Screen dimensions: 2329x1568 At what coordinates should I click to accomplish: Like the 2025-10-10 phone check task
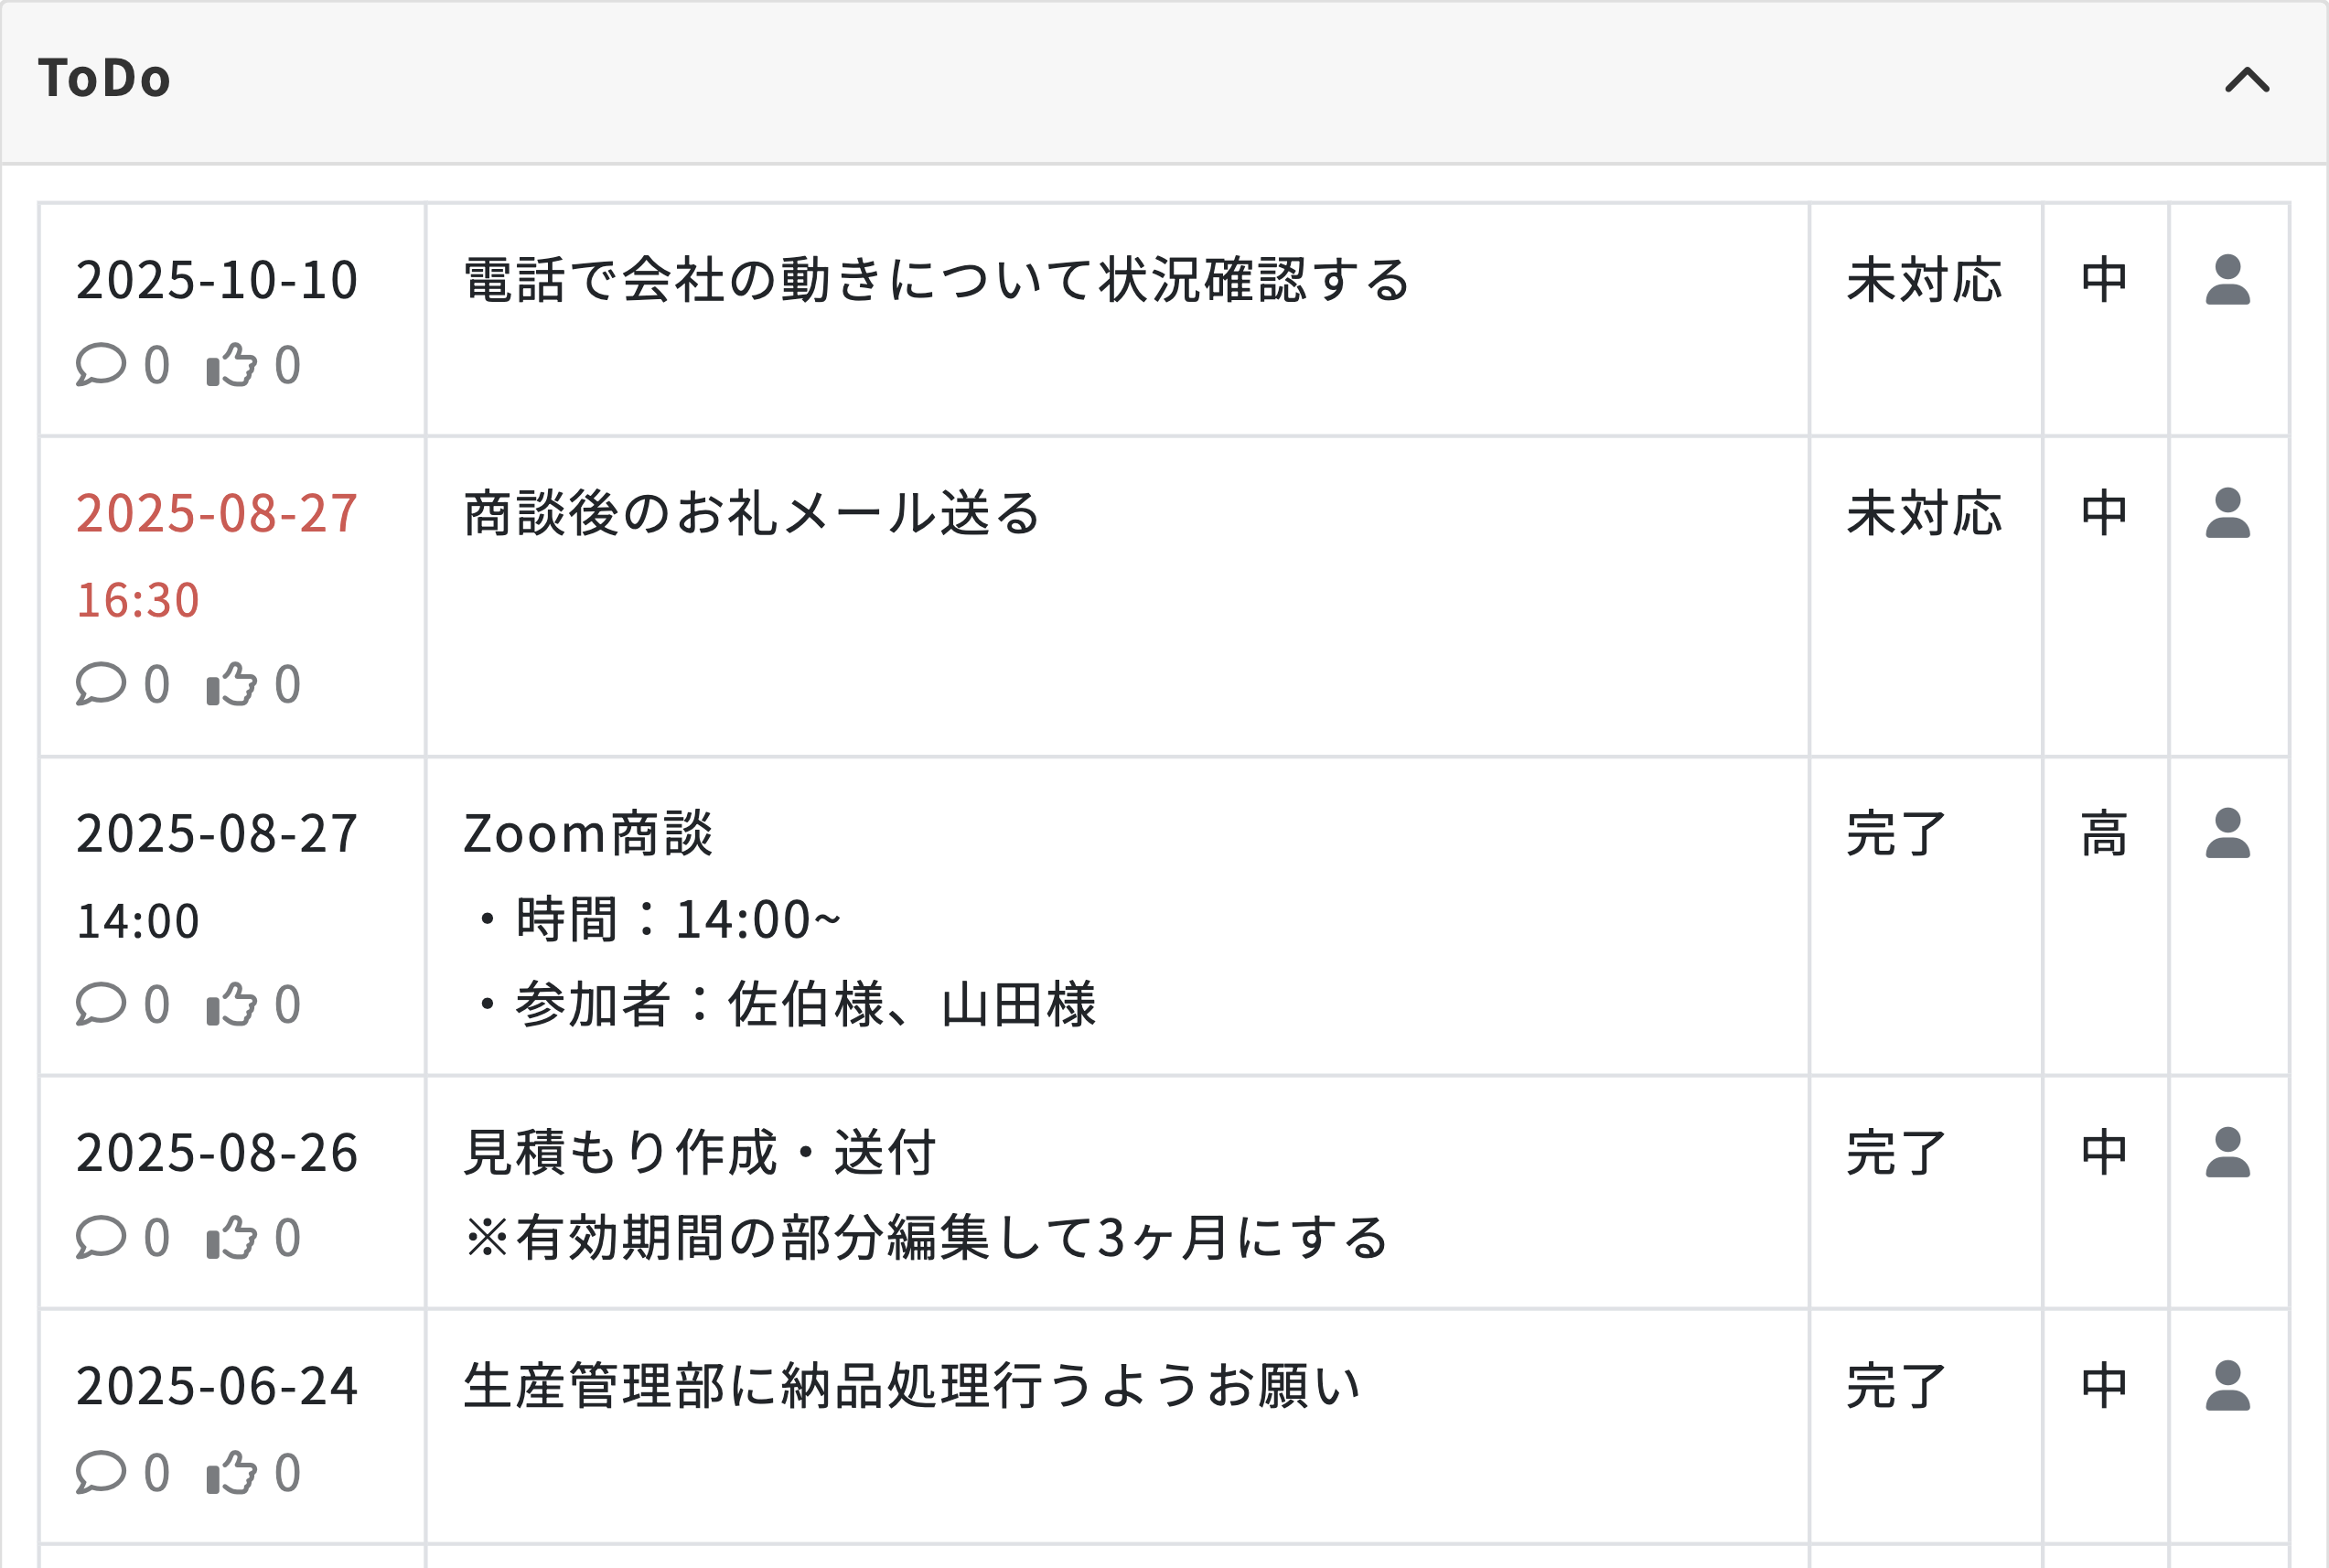[232, 365]
